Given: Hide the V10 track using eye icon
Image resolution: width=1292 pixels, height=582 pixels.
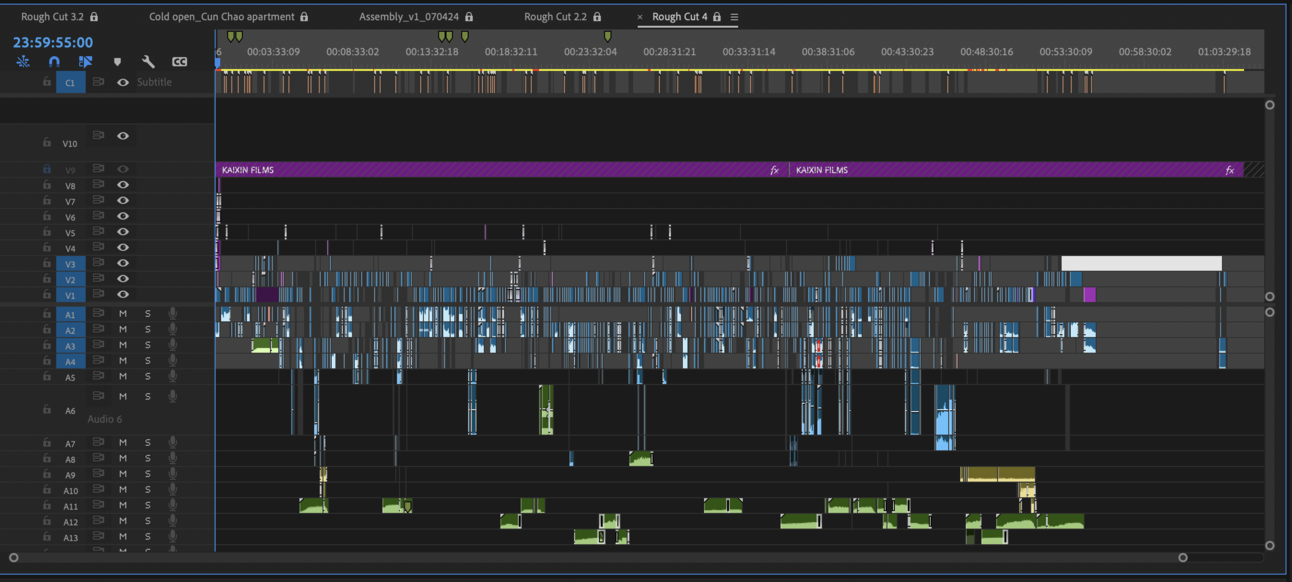Looking at the screenshot, I should (x=123, y=136).
